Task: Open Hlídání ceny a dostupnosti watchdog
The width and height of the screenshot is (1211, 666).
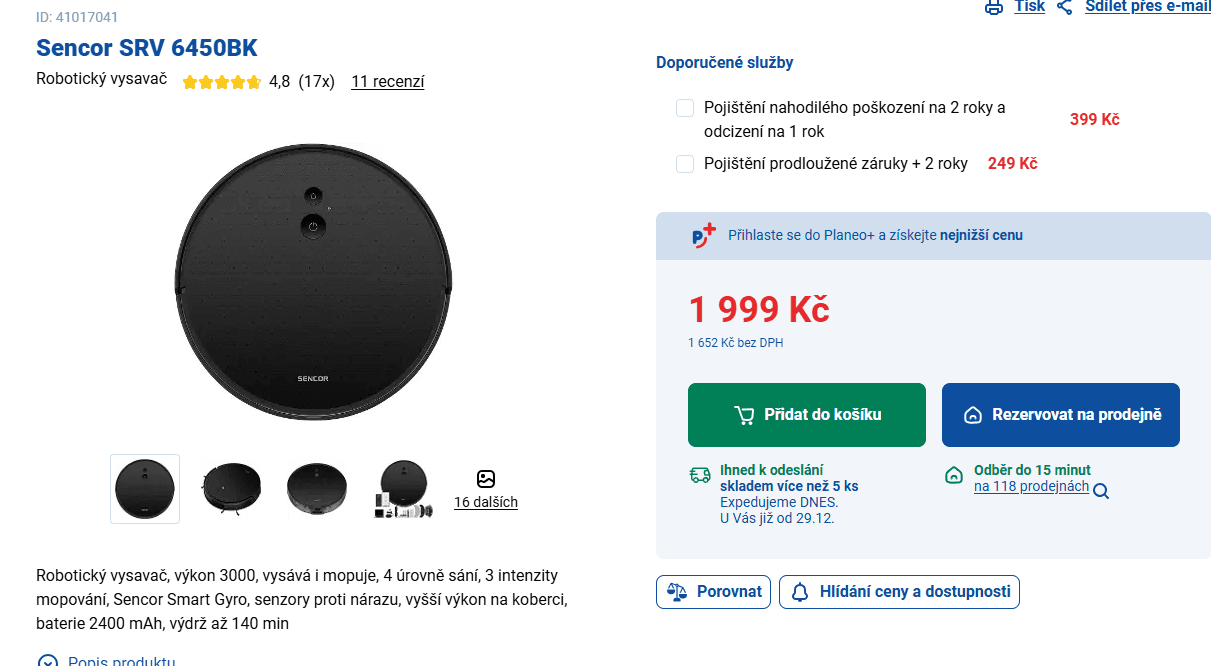Action: coord(899,592)
